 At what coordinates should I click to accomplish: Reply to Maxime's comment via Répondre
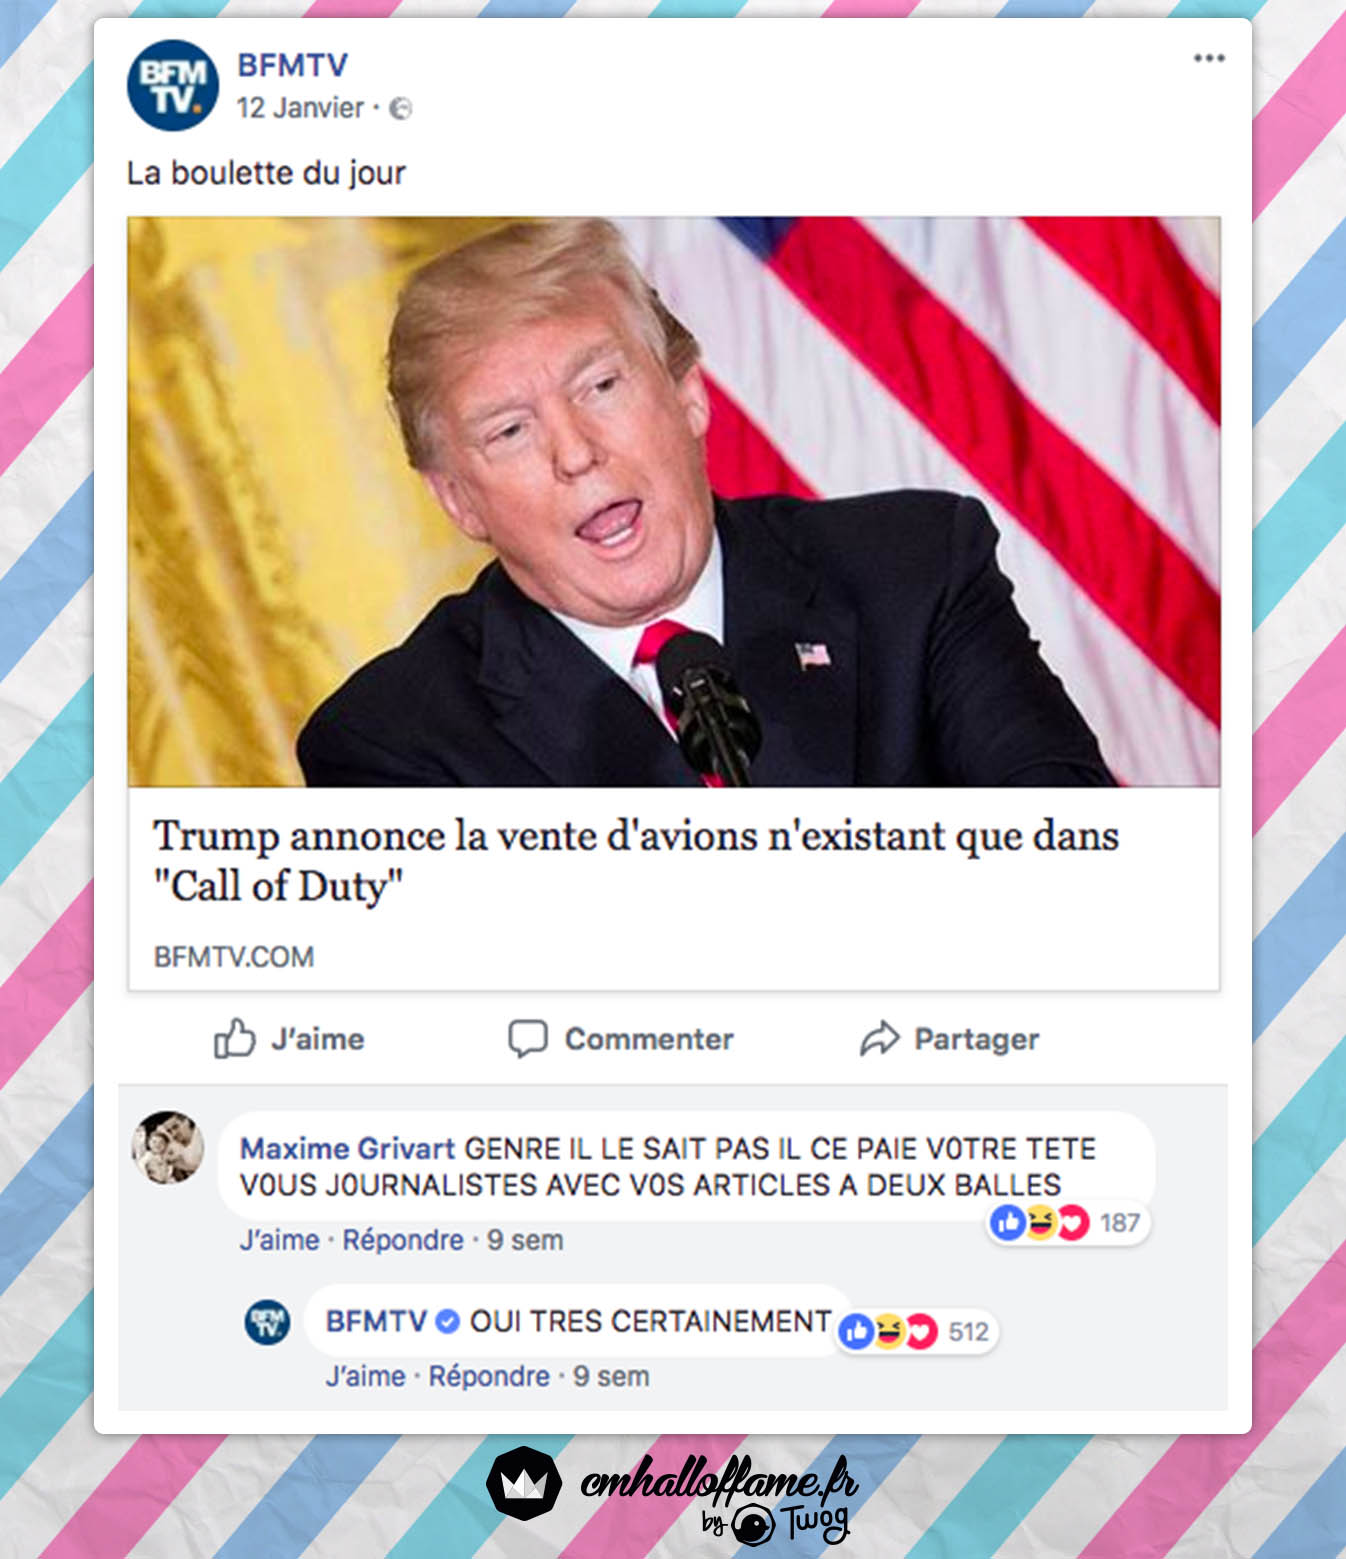click(x=403, y=1240)
